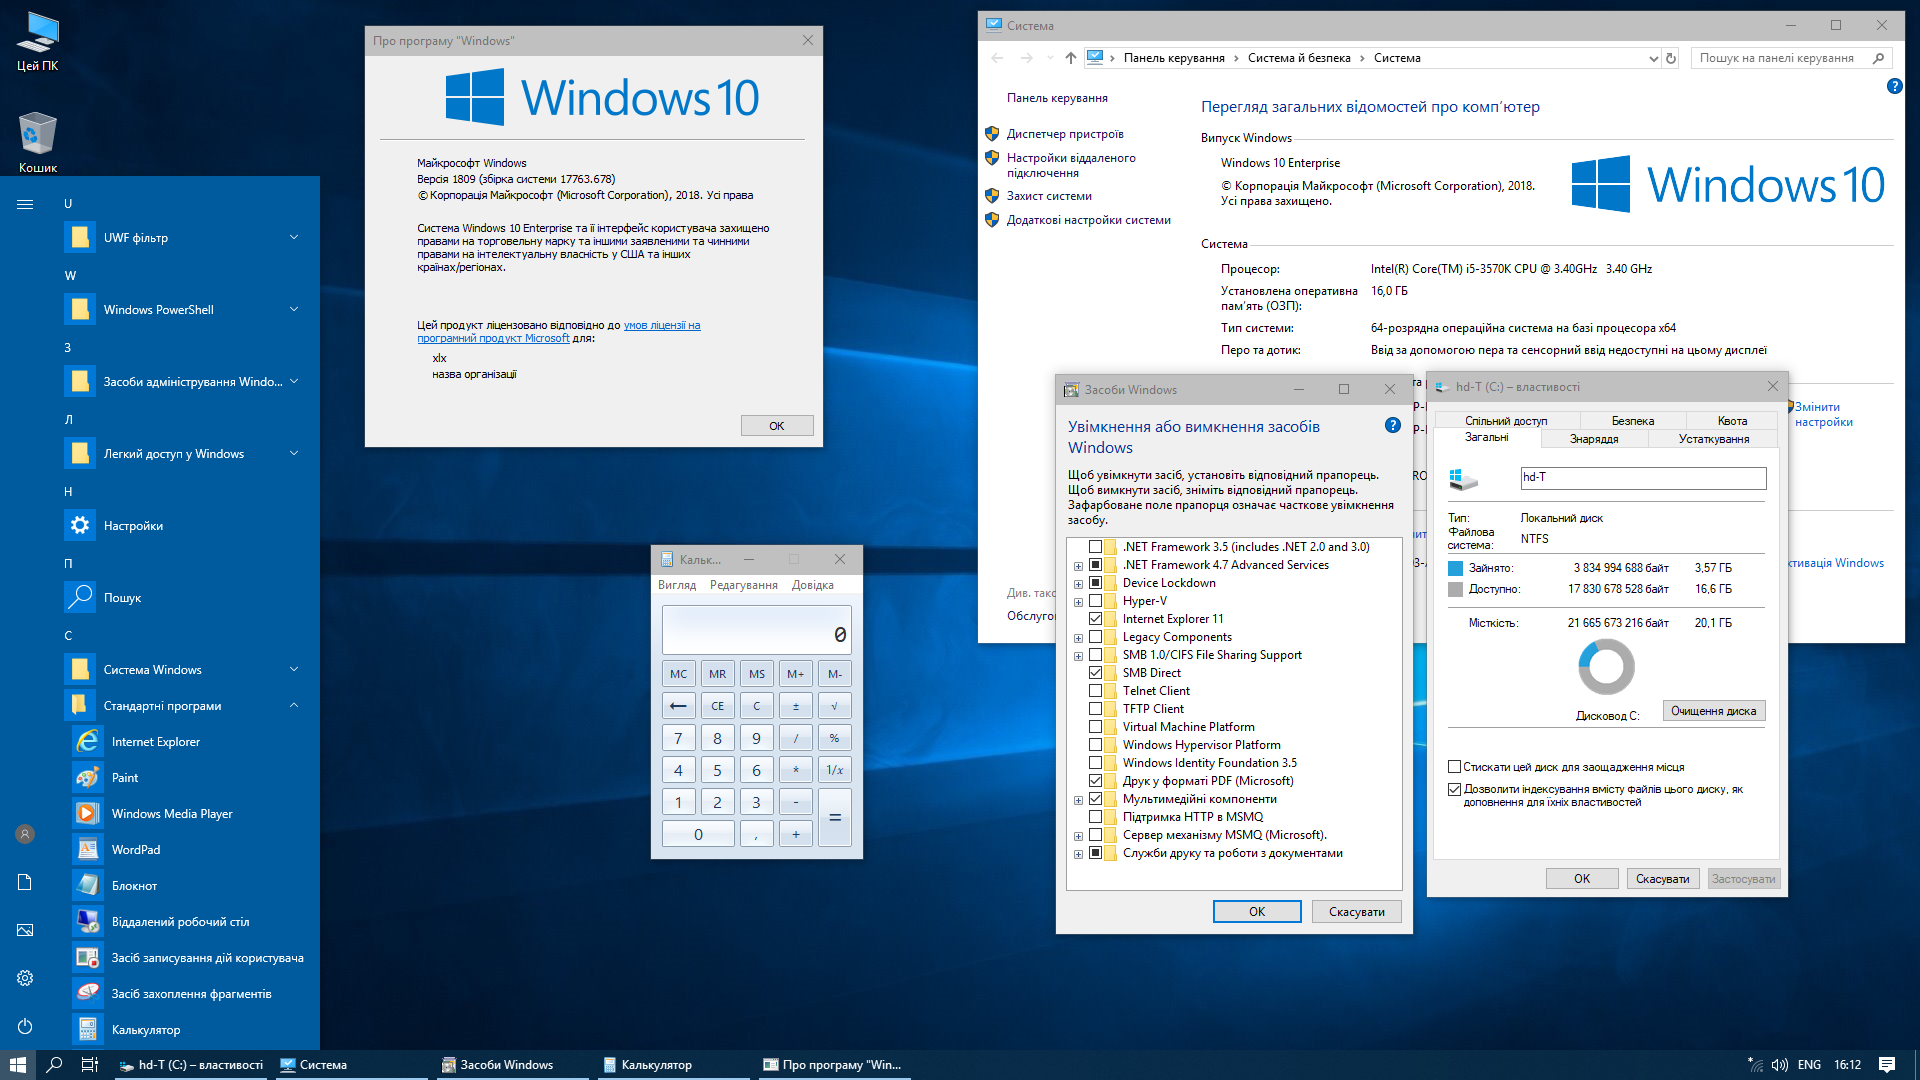This screenshot has width=1920, height=1080.
Task: Switch to Знаряддя tab in disk properties
Action: point(1594,439)
